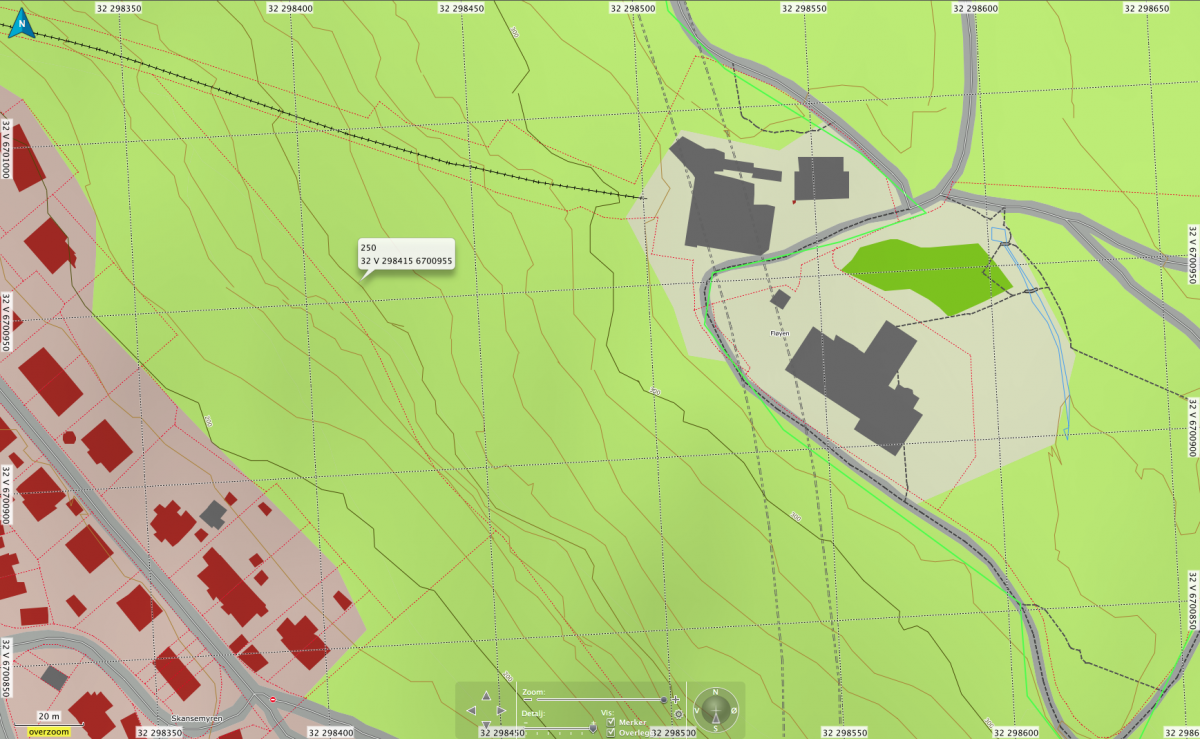Pan the map right with arrow
Viewport: 1200px width, 739px height.
(x=501, y=710)
